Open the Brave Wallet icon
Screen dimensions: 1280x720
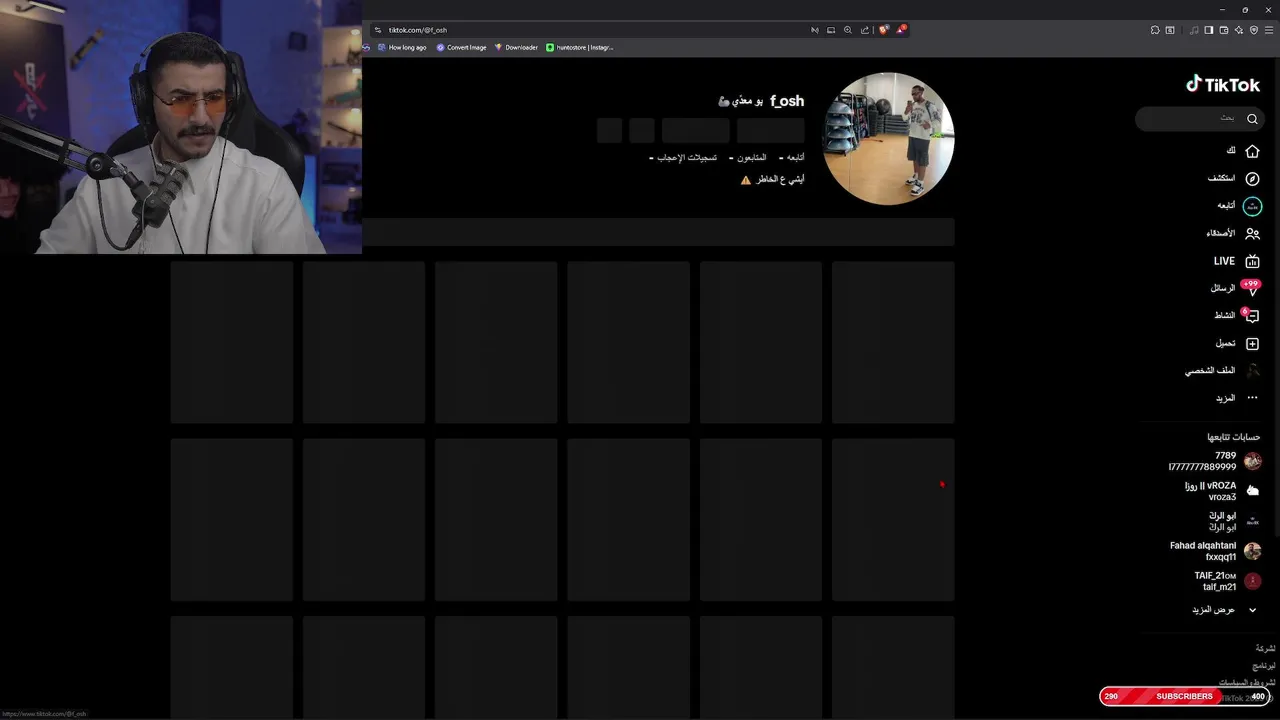1224,30
